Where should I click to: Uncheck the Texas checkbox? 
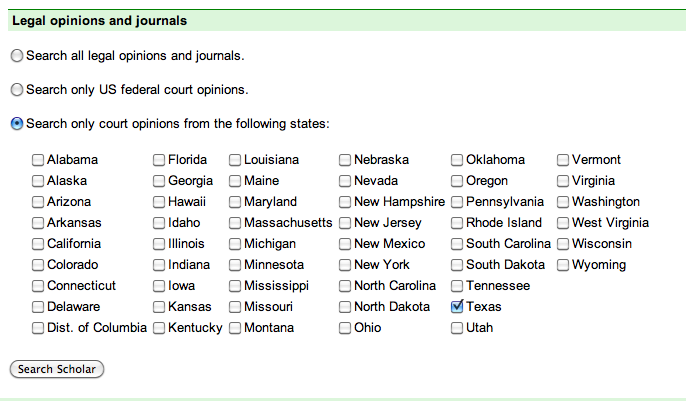click(x=457, y=307)
